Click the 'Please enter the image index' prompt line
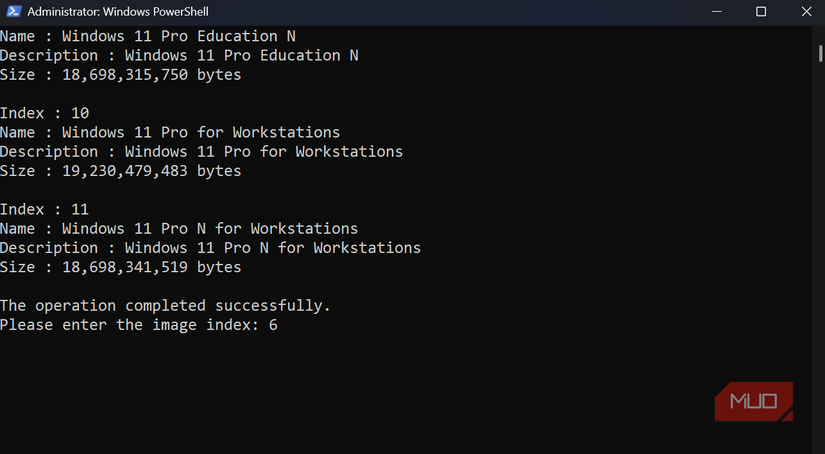Viewport: 825px width, 454px height. (x=138, y=325)
